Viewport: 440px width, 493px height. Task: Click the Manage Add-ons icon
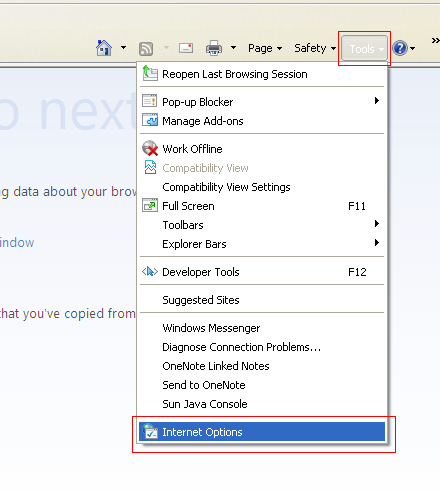pos(150,120)
